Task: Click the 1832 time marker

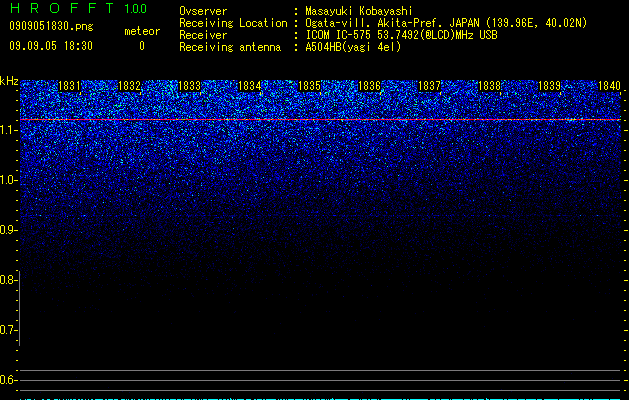Action: [x=130, y=86]
